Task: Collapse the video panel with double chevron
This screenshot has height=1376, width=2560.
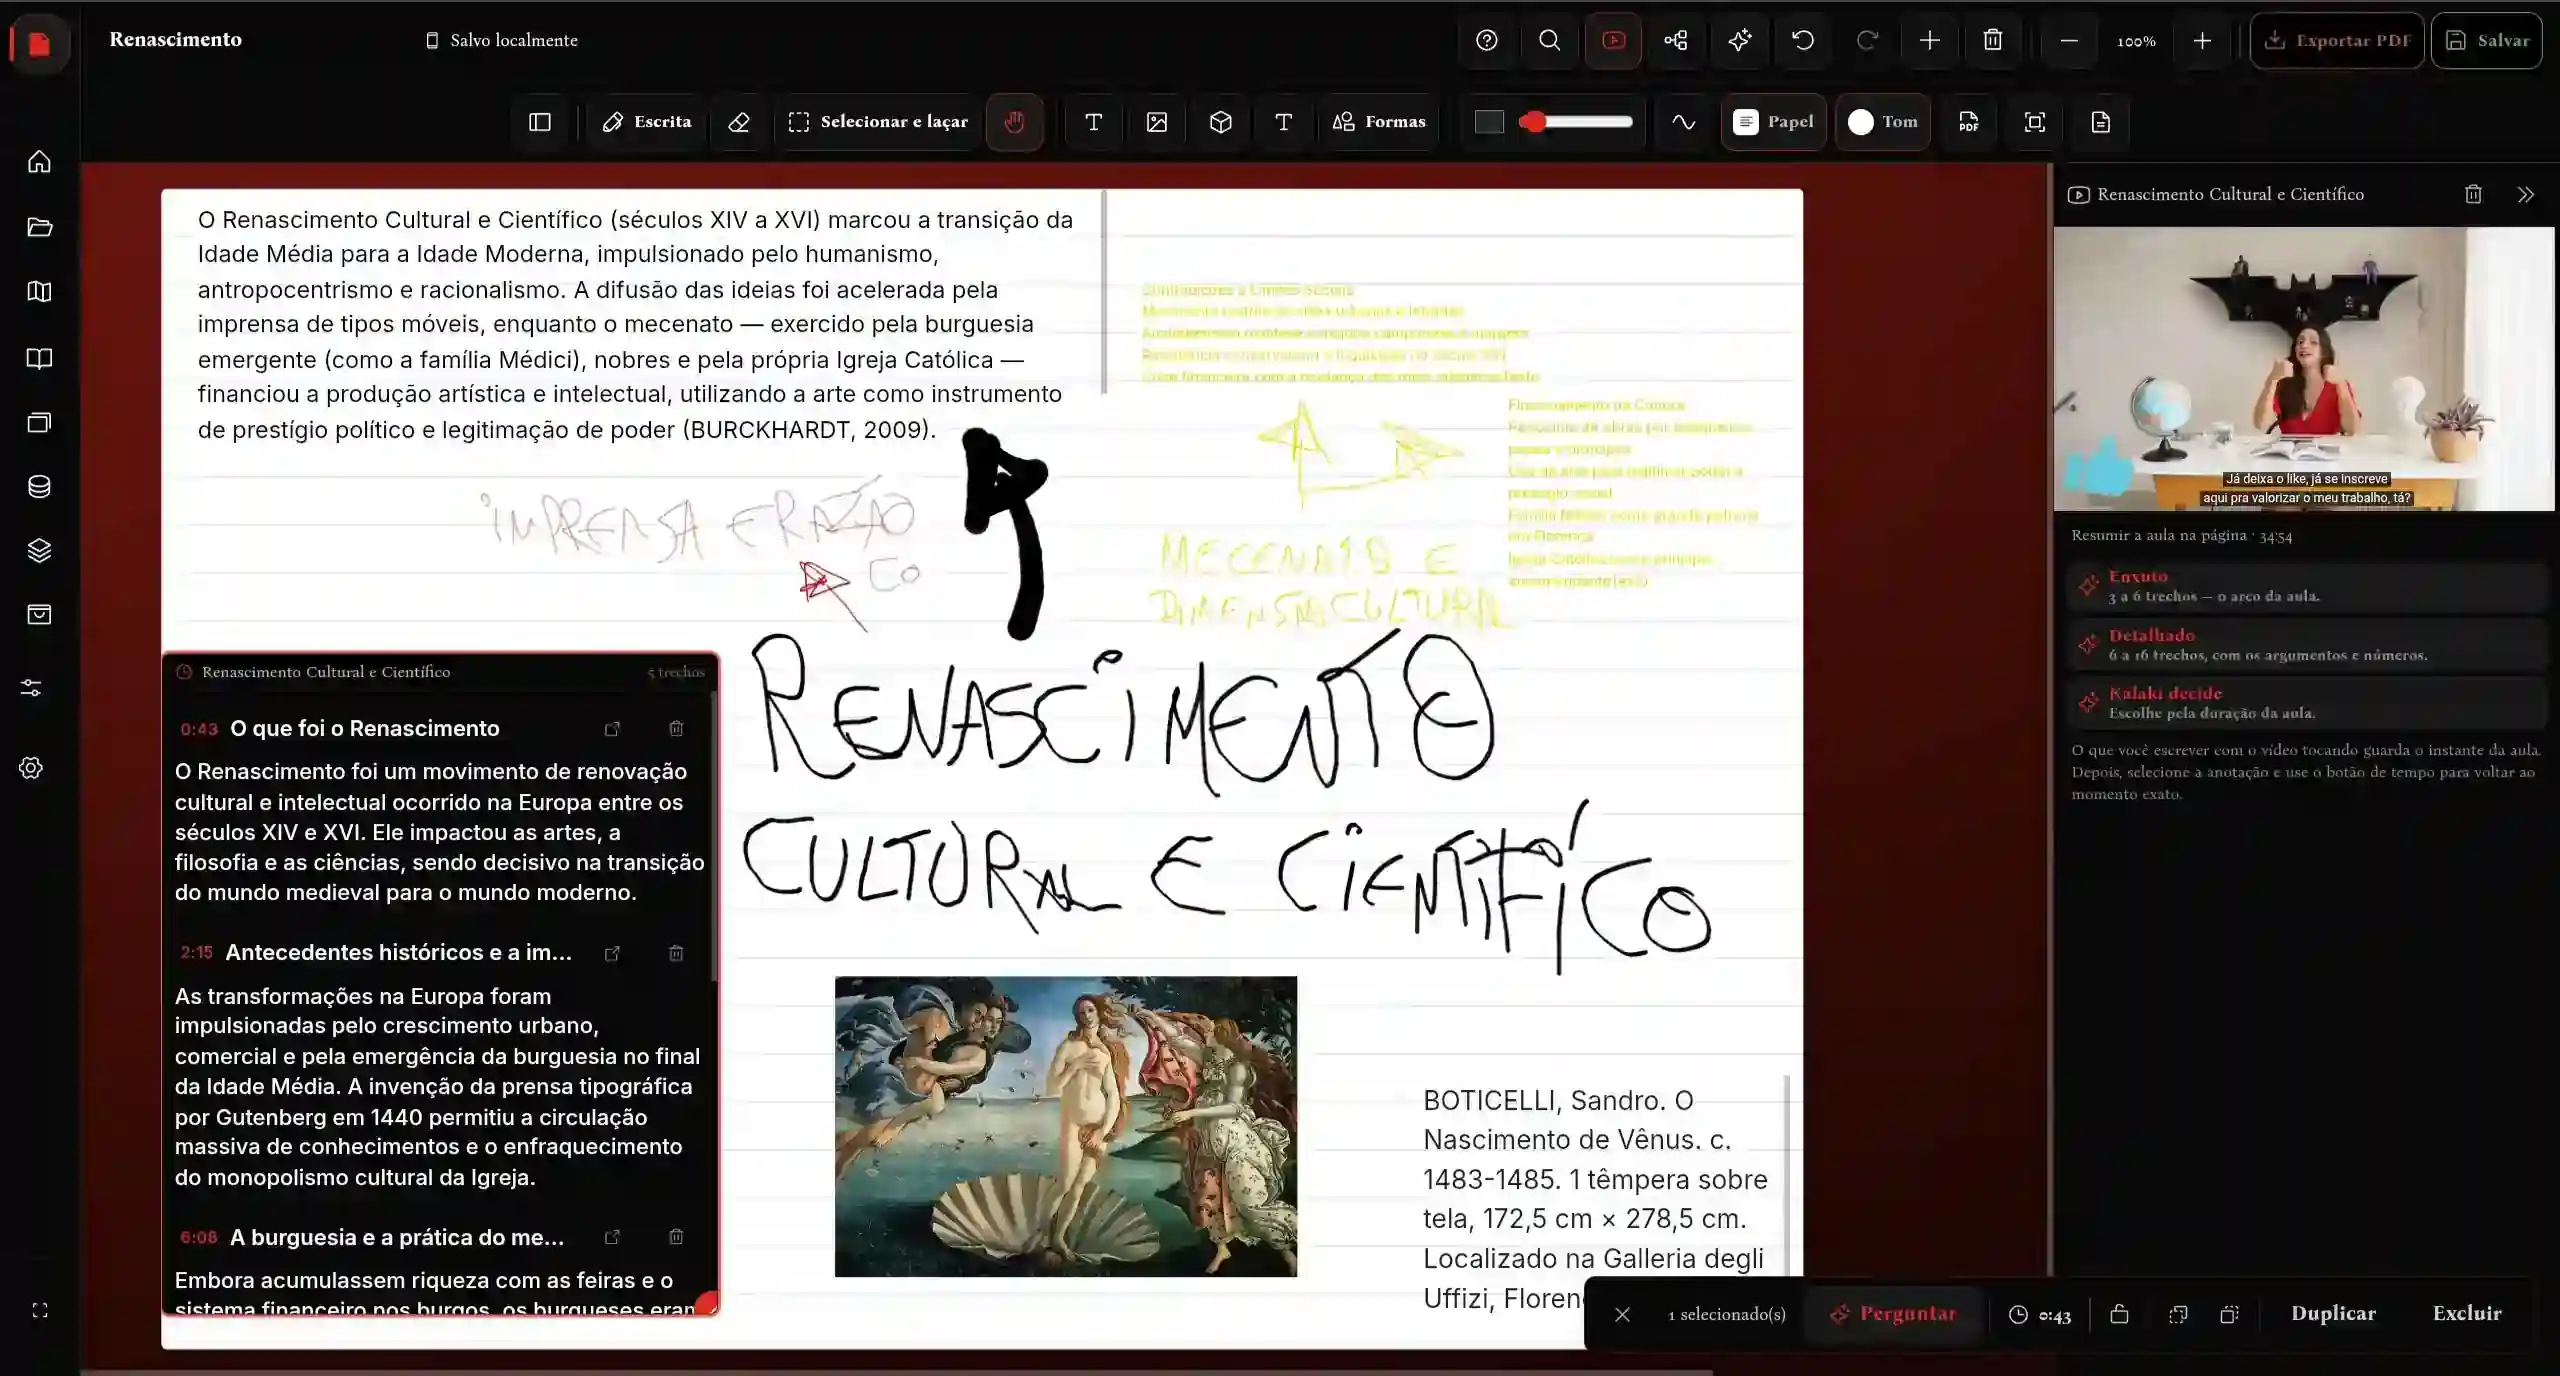Action: (2526, 194)
